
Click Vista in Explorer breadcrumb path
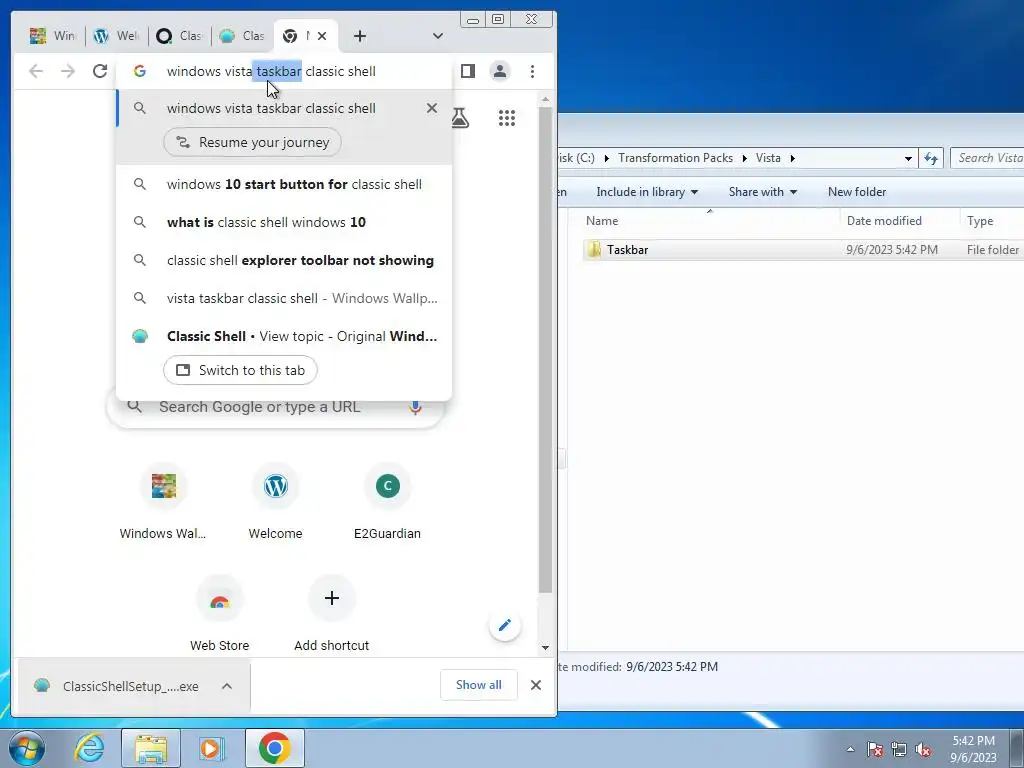(x=768, y=158)
